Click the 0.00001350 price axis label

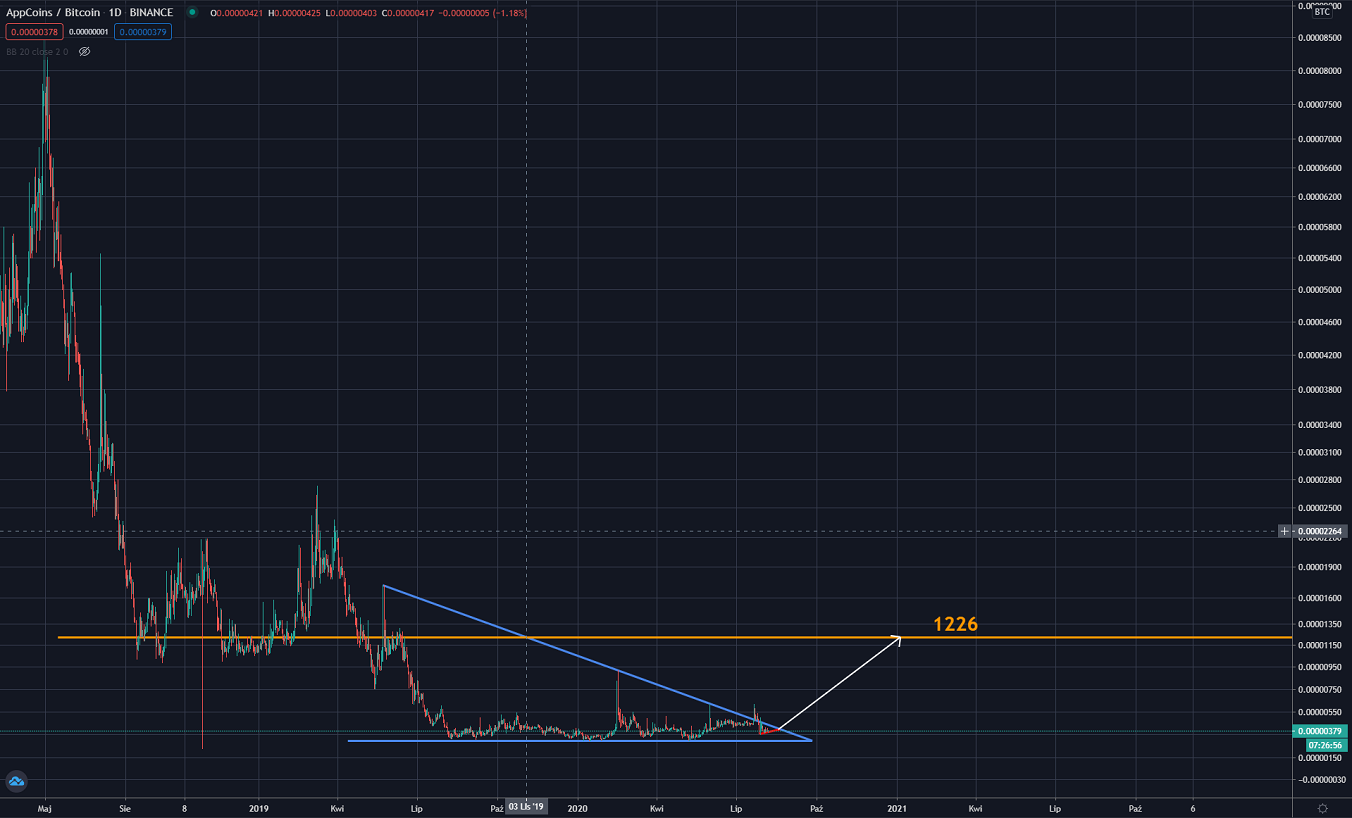coord(1319,624)
